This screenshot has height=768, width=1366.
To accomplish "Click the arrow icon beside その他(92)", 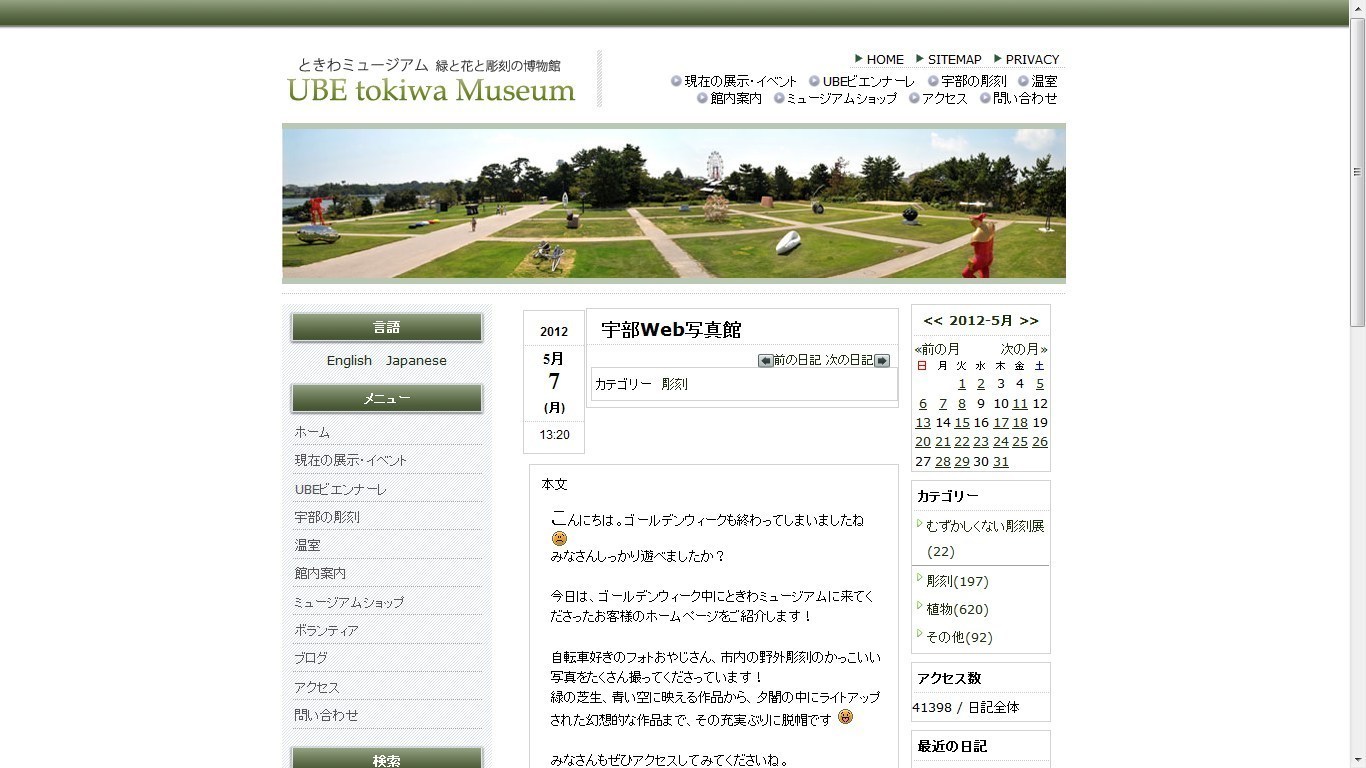I will [x=919, y=634].
